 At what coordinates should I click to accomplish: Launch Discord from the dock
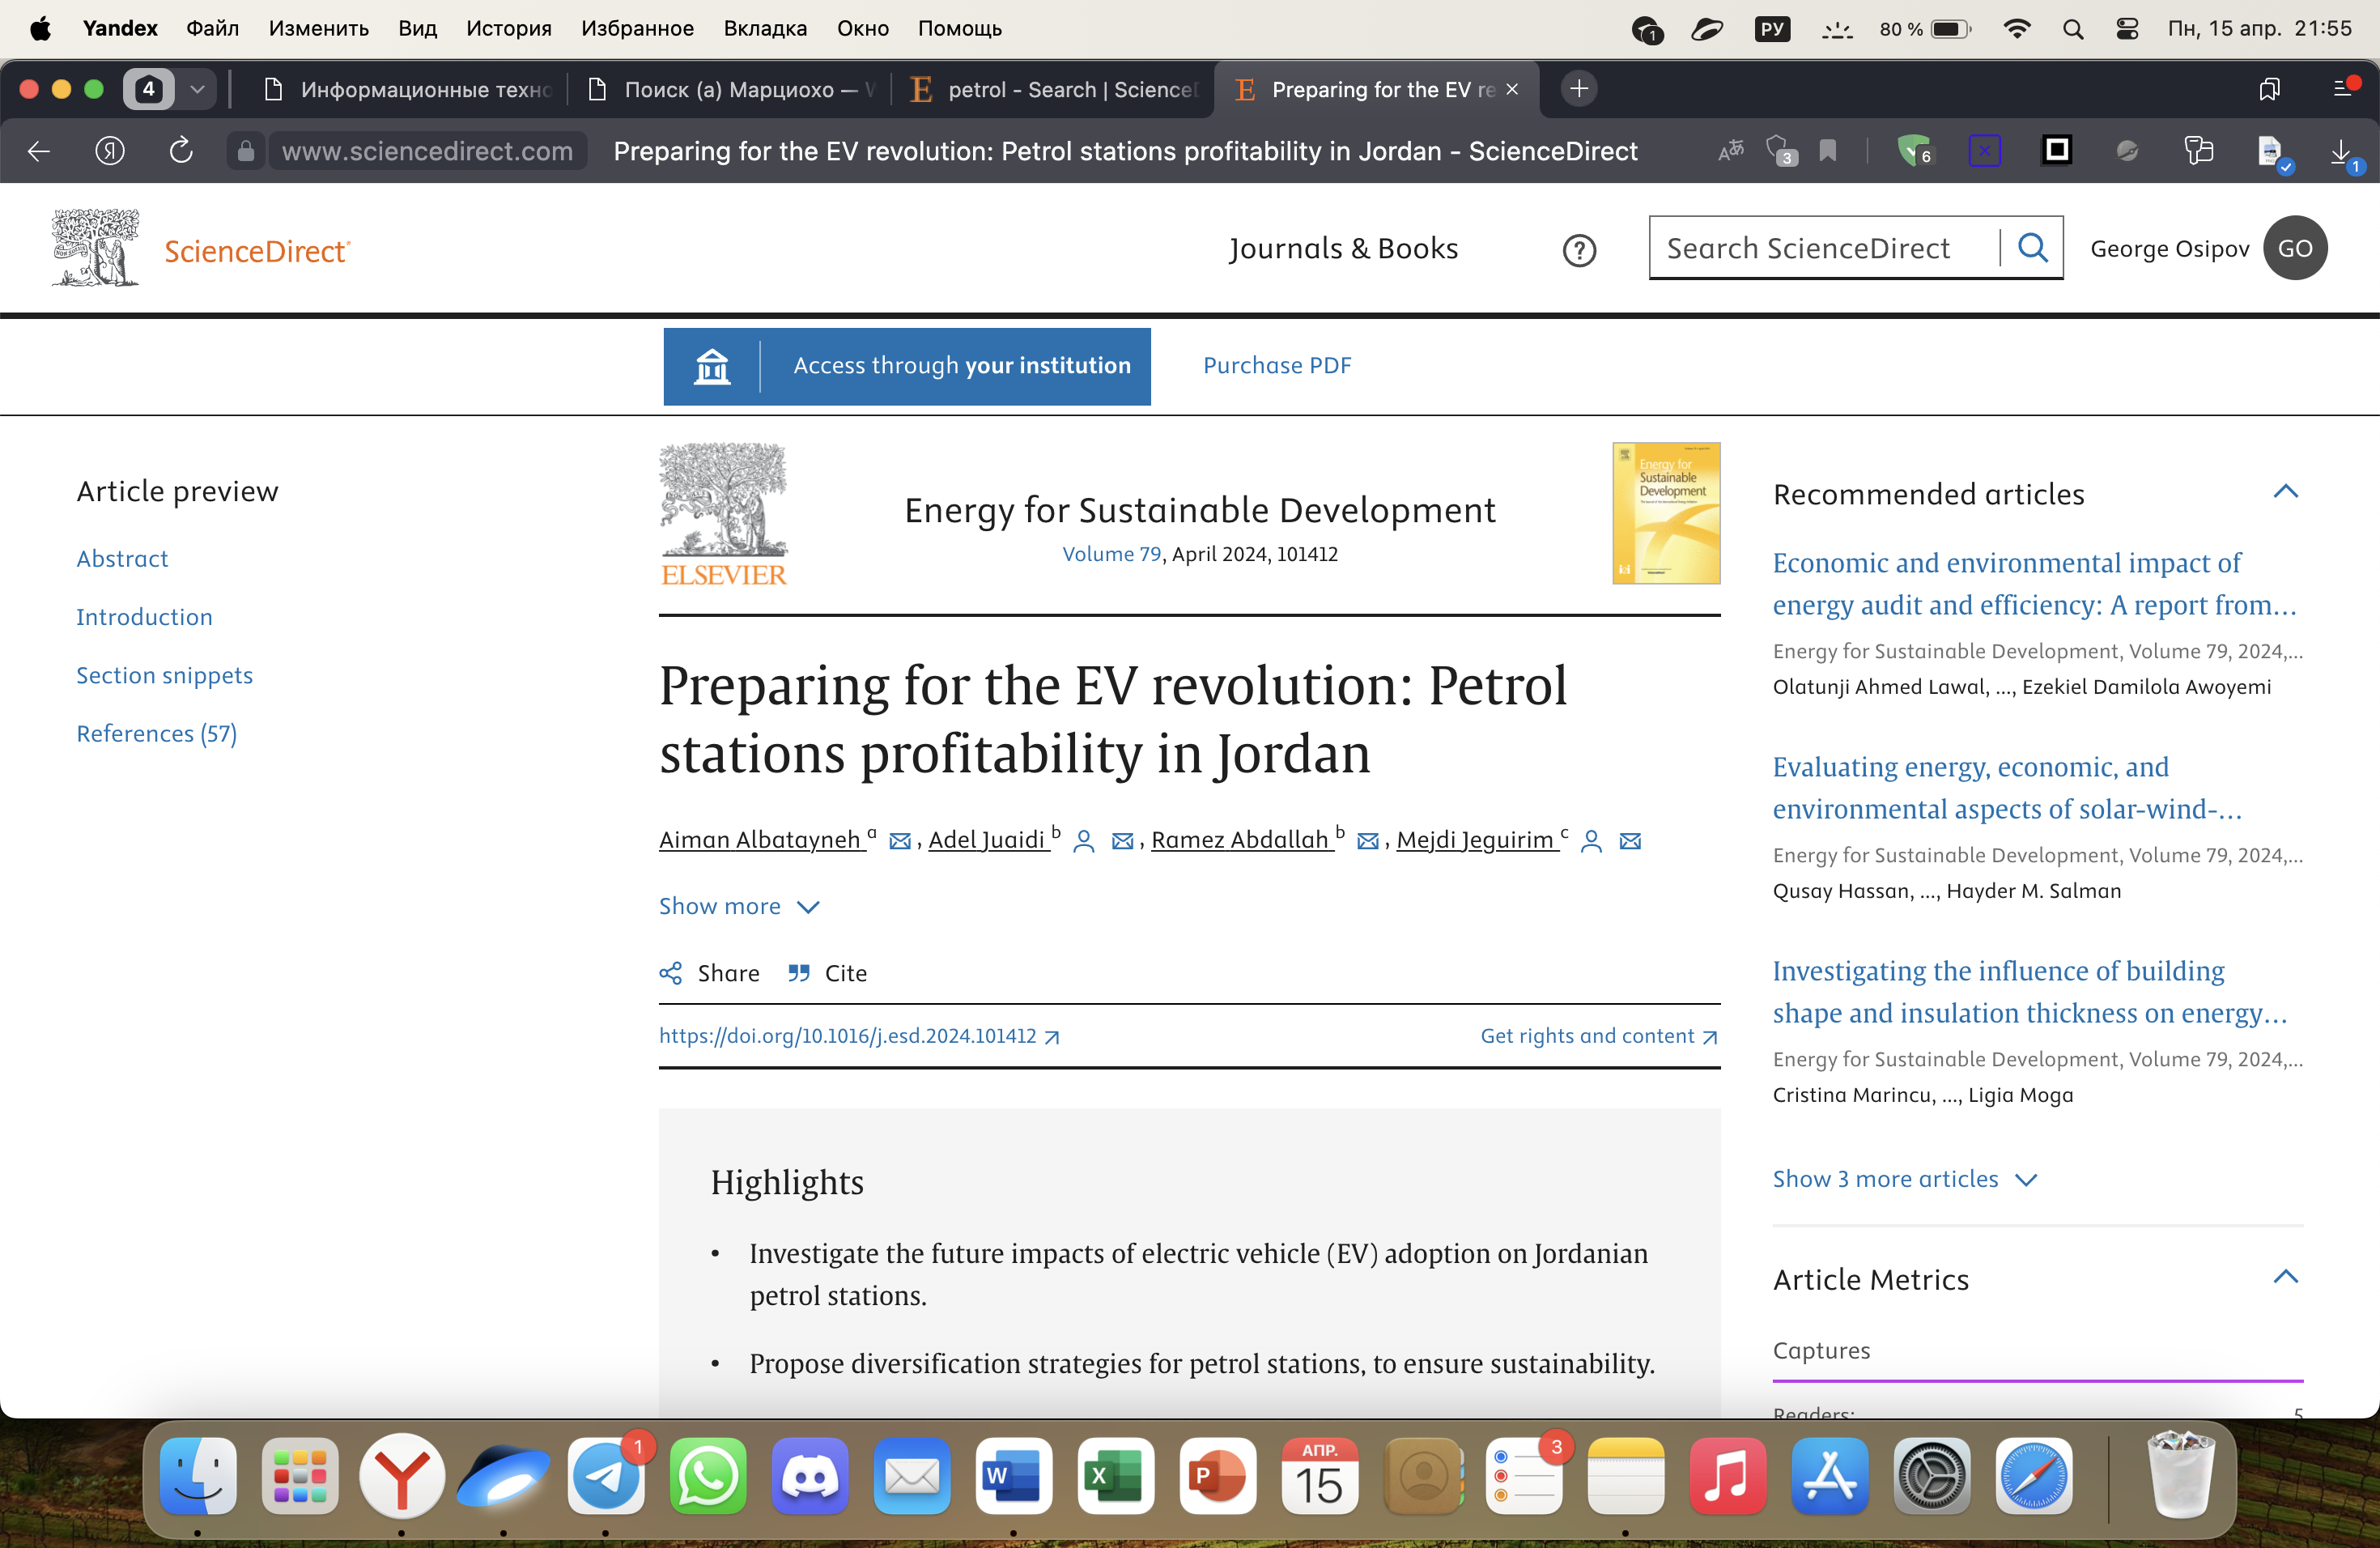point(810,1476)
